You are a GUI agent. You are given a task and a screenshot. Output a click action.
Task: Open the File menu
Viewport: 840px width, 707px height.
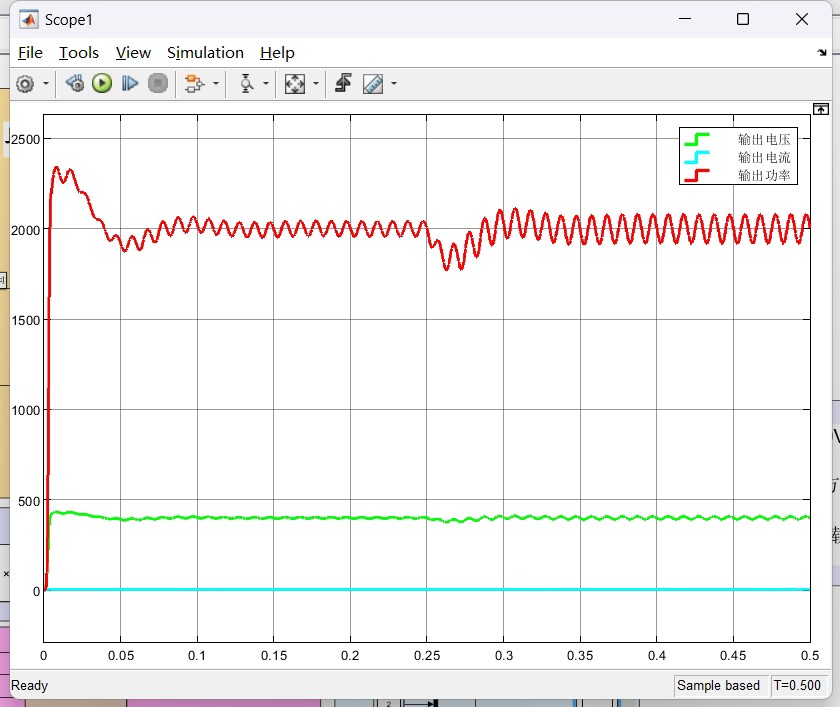[x=30, y=52]
